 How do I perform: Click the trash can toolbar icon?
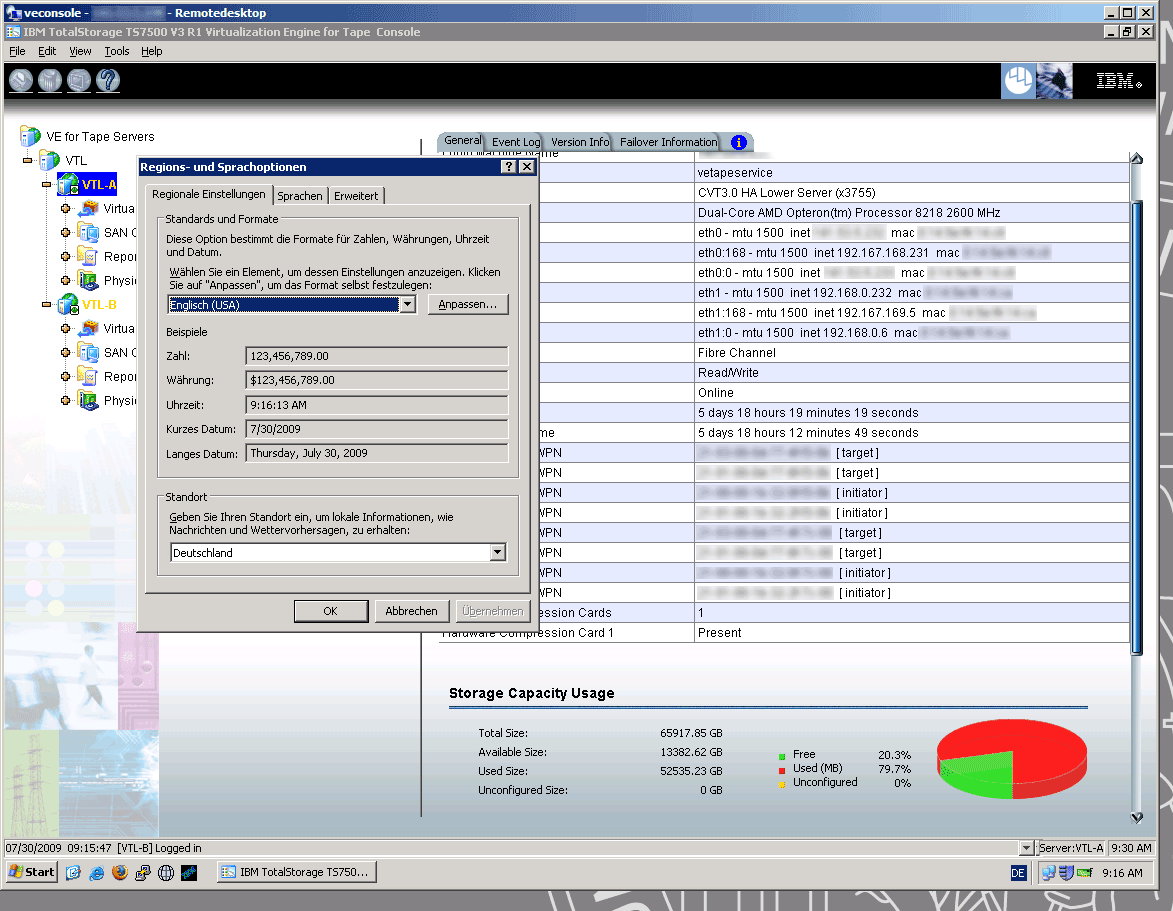pos(49,80)
